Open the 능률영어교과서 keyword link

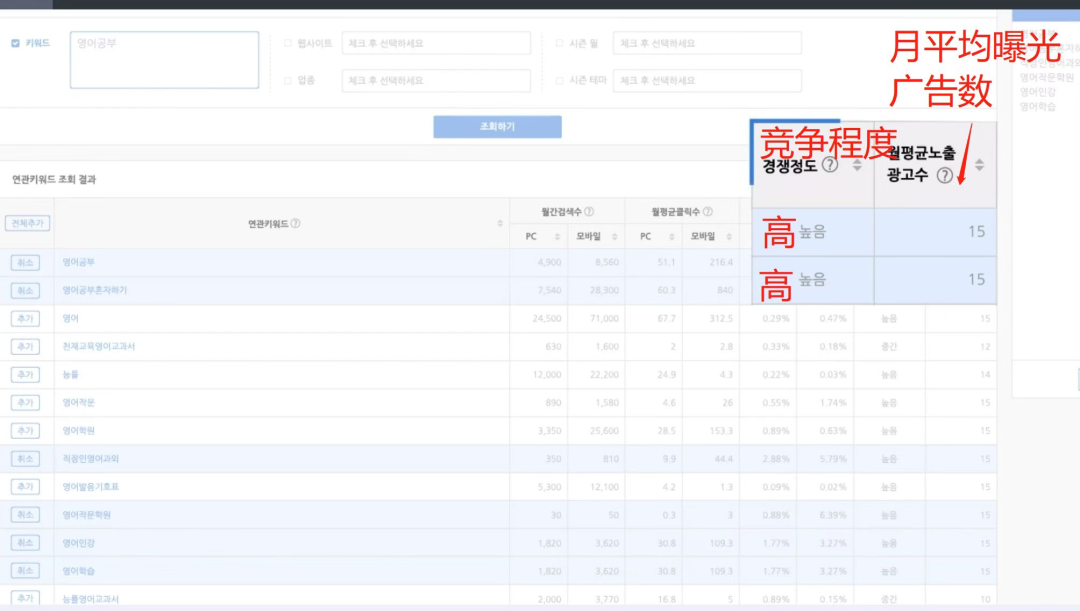coord(91,599)
